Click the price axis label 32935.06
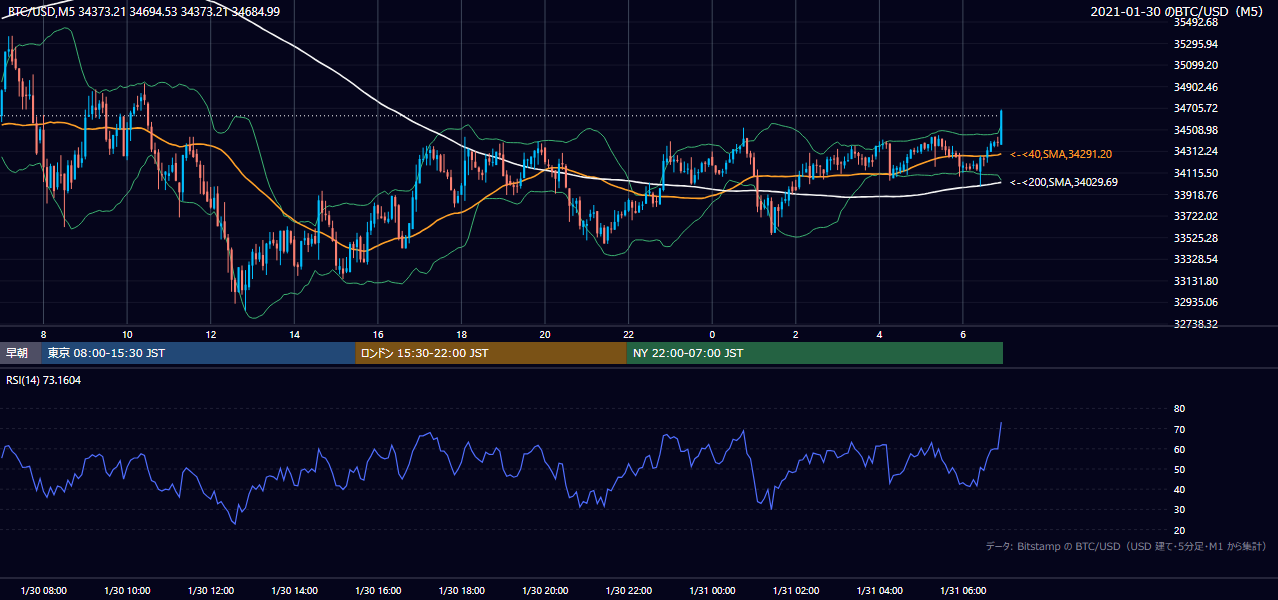Viewport: 1278px width, 600px height. click(1196, 302)
